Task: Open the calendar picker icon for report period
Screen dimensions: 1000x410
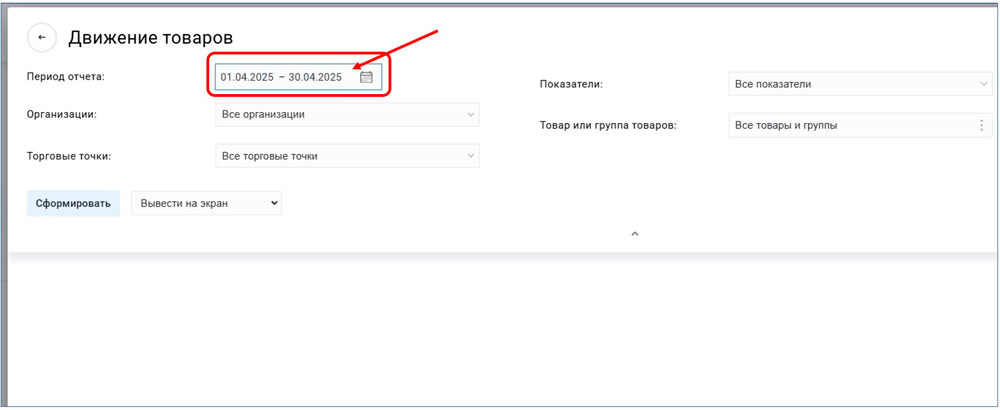Action: point(366,77)
